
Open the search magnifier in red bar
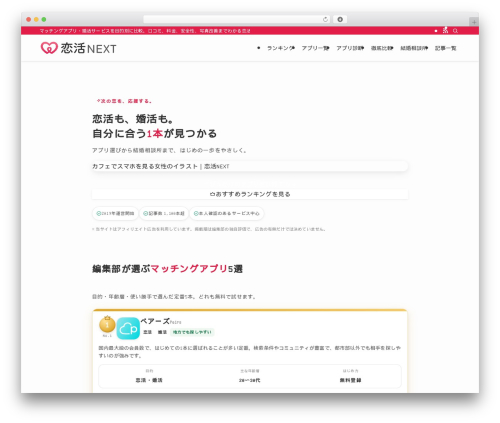point(455,31)
